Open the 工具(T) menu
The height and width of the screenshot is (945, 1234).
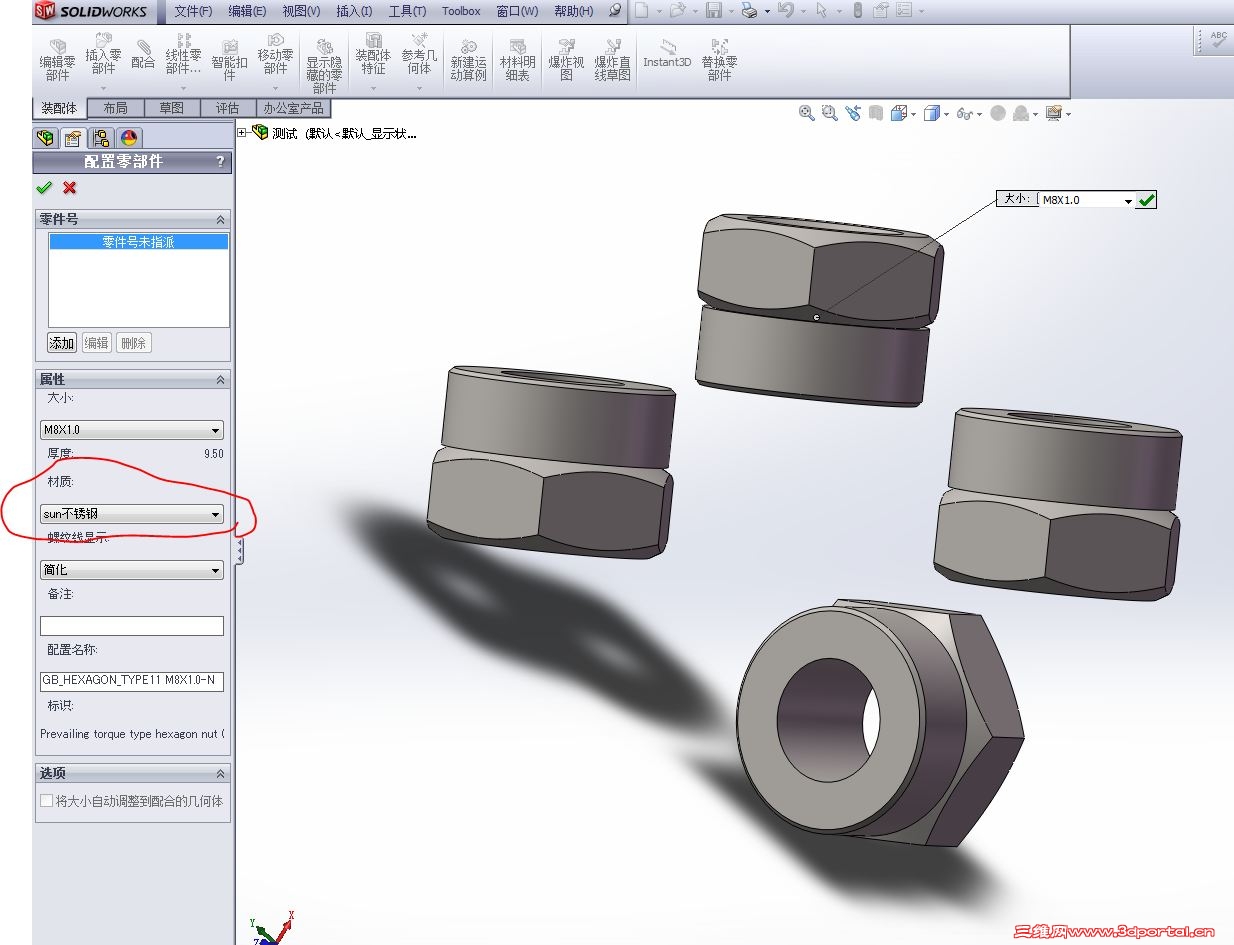[x=407, y=11]
